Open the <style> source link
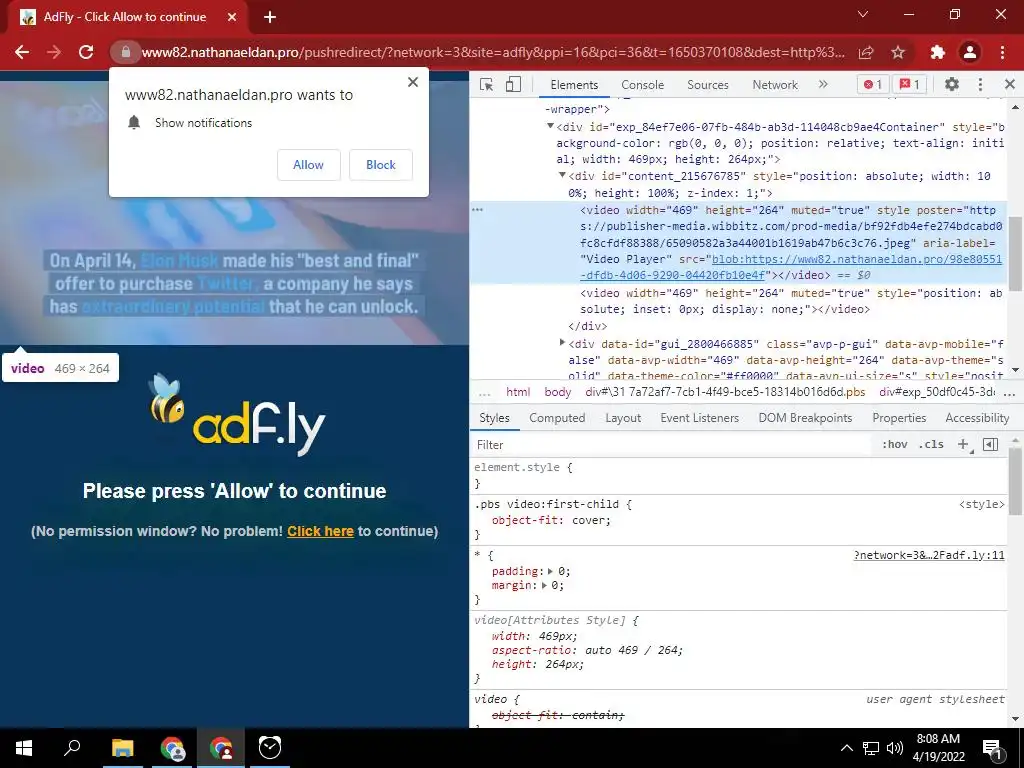Image resolution: width=1024 pixels, height=768 pixels. (x=982, y=504)
